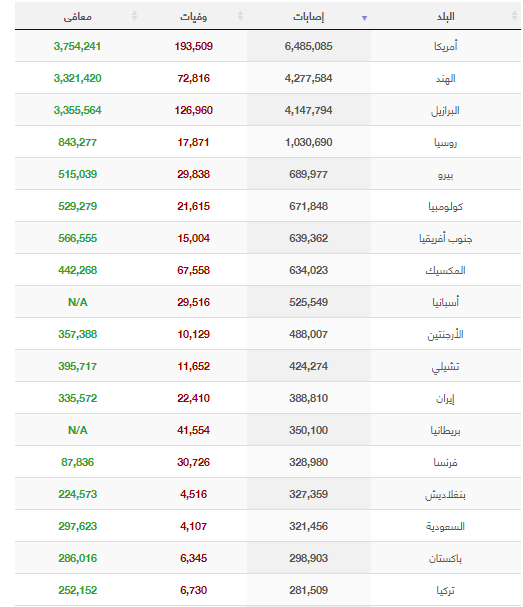Click the 4,277,584 cases value

pos(309,78)
